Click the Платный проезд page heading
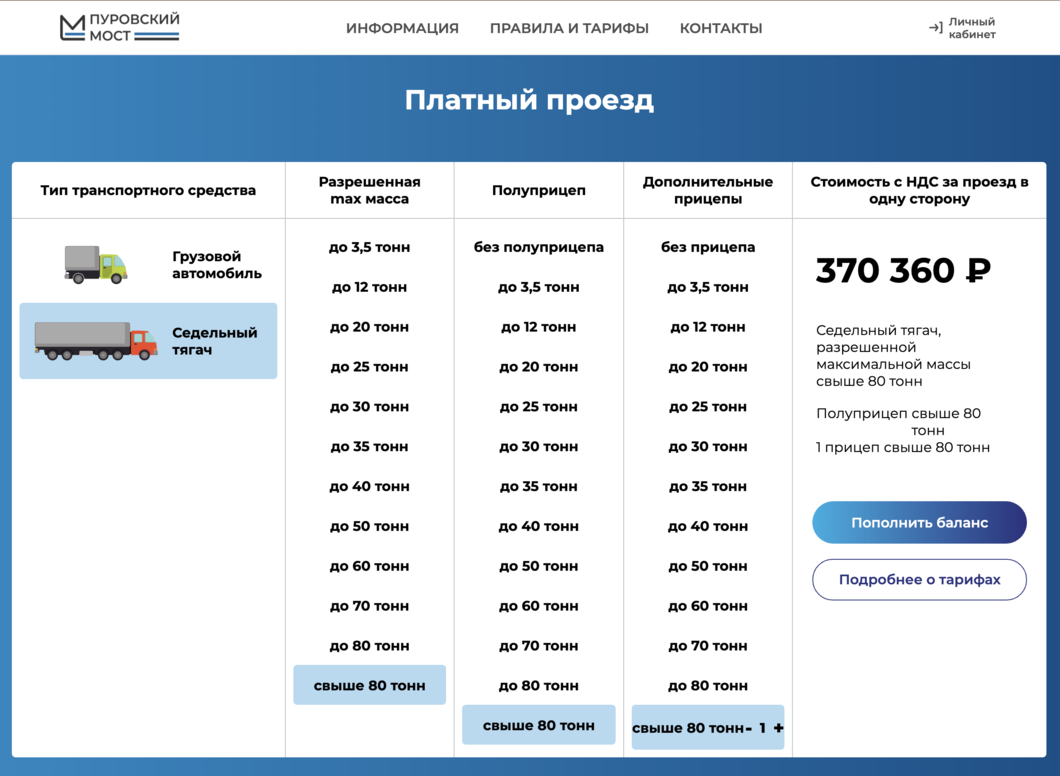This screenshot has width=1060, height=776. [529, 100]
